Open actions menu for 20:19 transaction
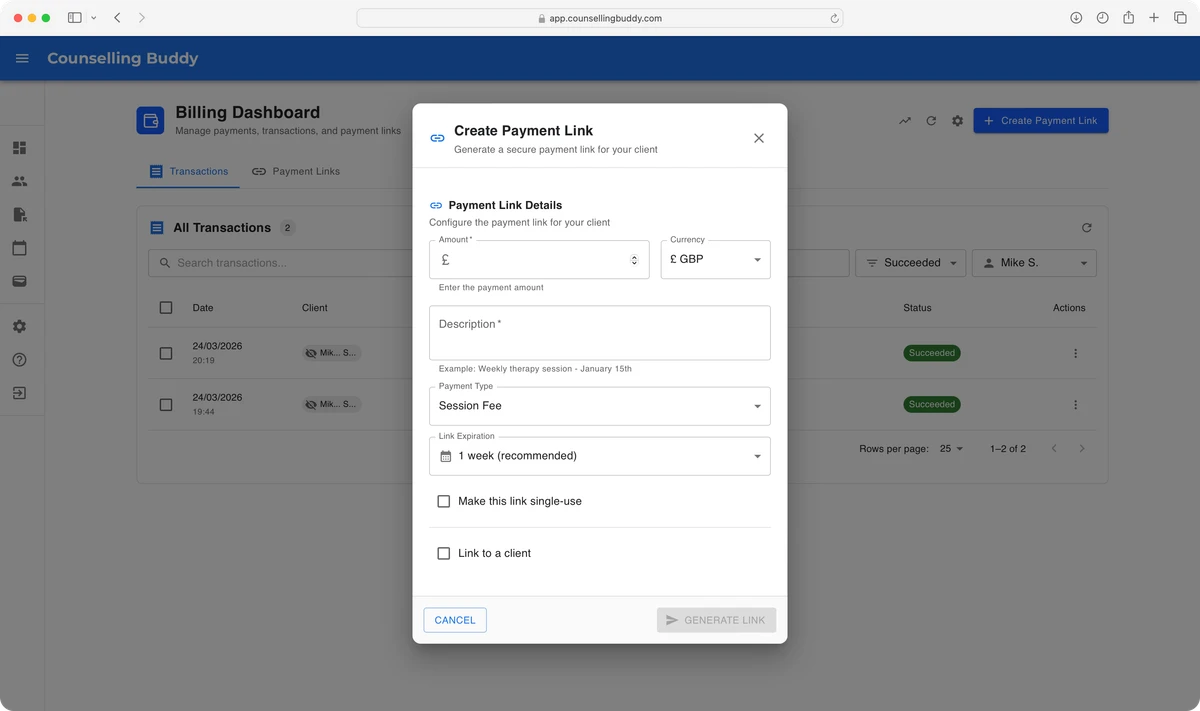 (x=1076, y=353)
